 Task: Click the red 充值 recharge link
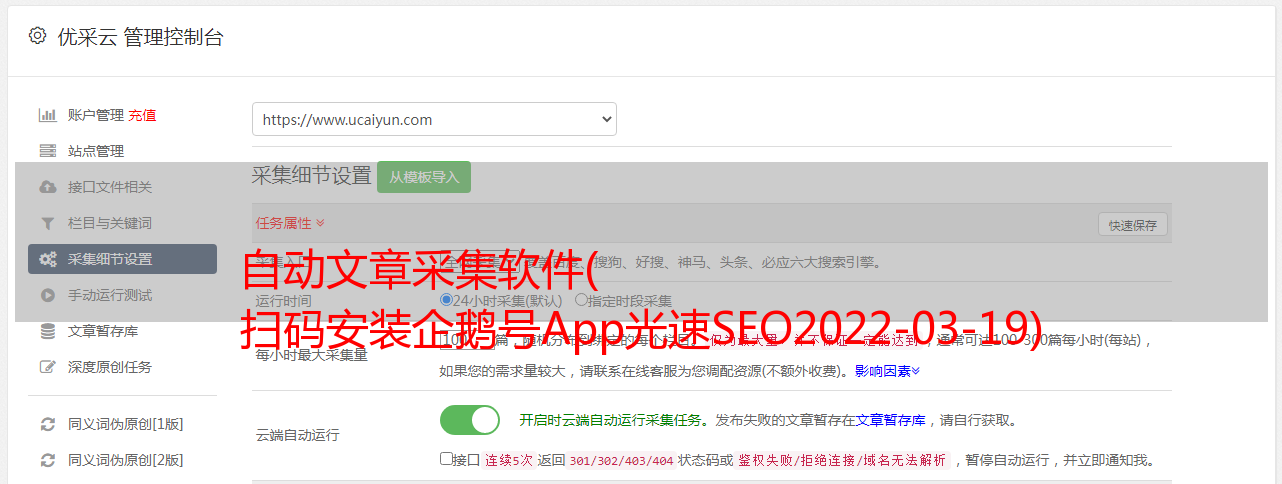point(142,115)
